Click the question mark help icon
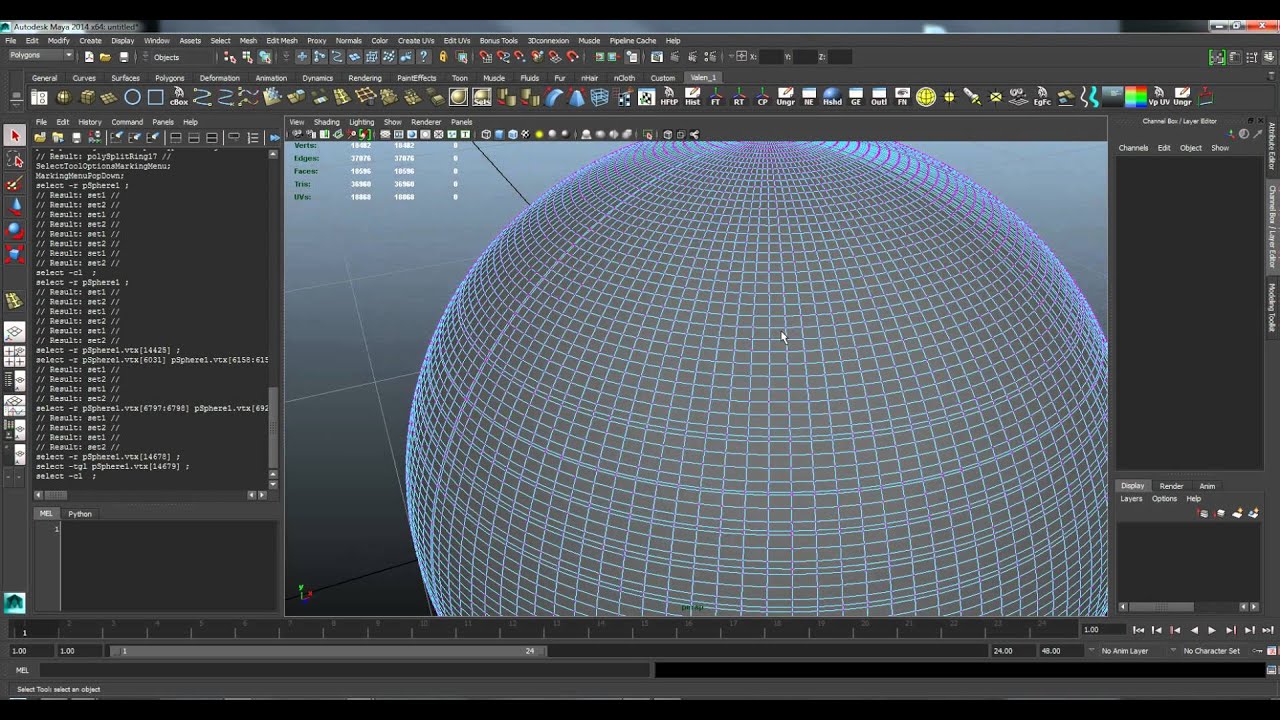 click(x=424, y=57)
